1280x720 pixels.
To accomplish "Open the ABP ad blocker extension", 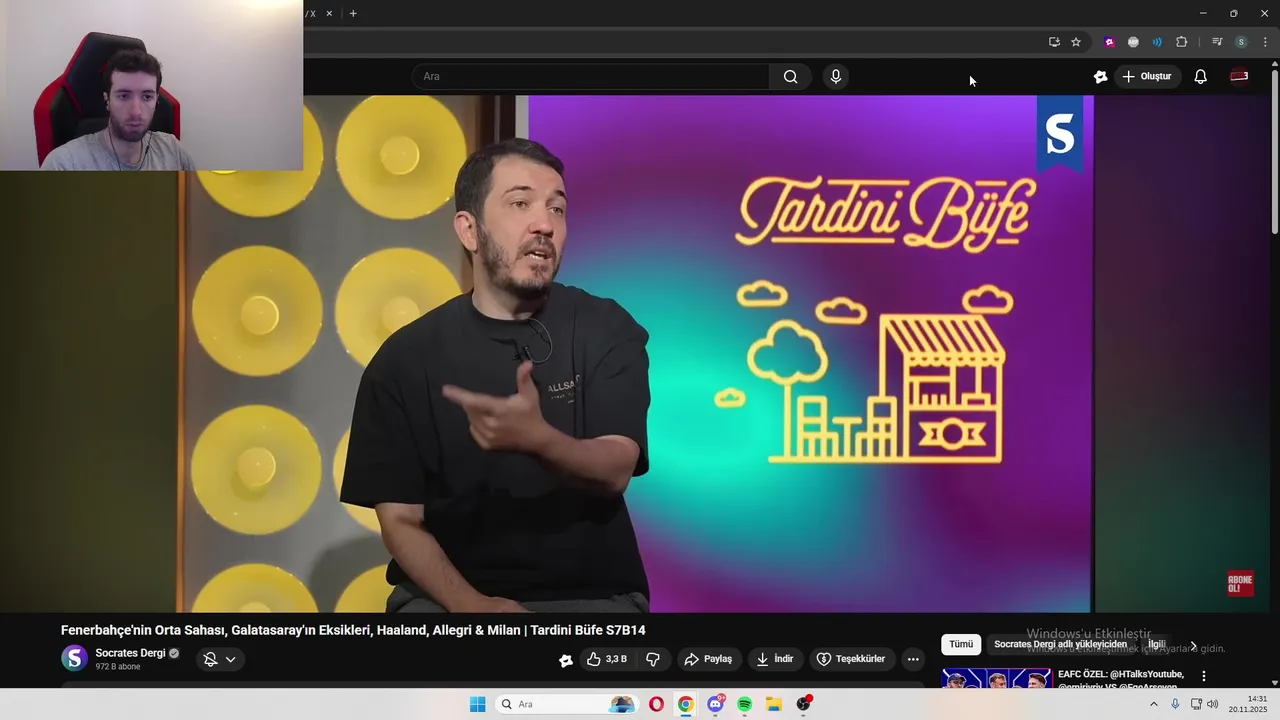I will (x=1133, y=42).
